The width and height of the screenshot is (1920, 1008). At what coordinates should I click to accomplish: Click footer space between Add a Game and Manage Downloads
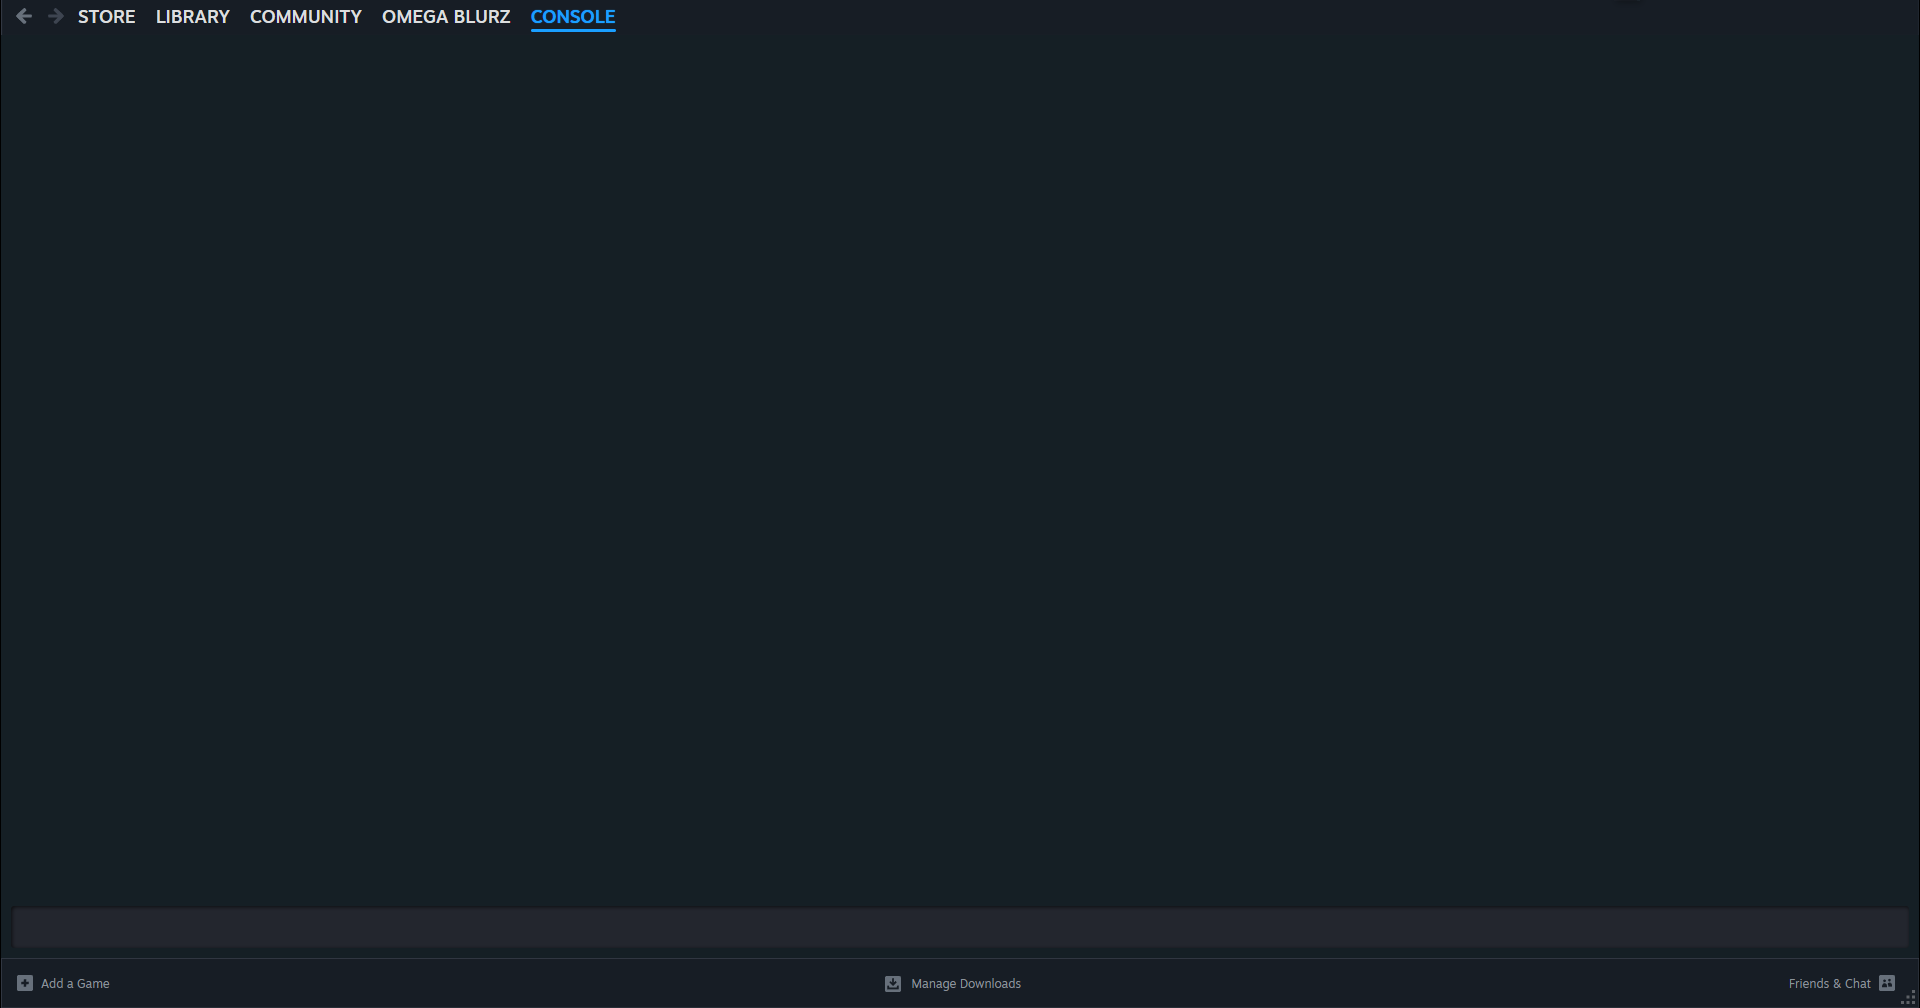pyautogui.click(x=500, y=984)
